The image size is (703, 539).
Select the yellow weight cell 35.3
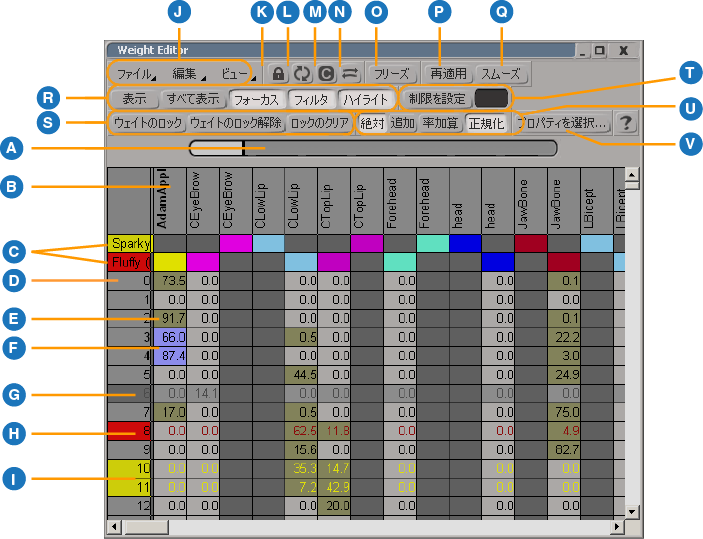301,469
